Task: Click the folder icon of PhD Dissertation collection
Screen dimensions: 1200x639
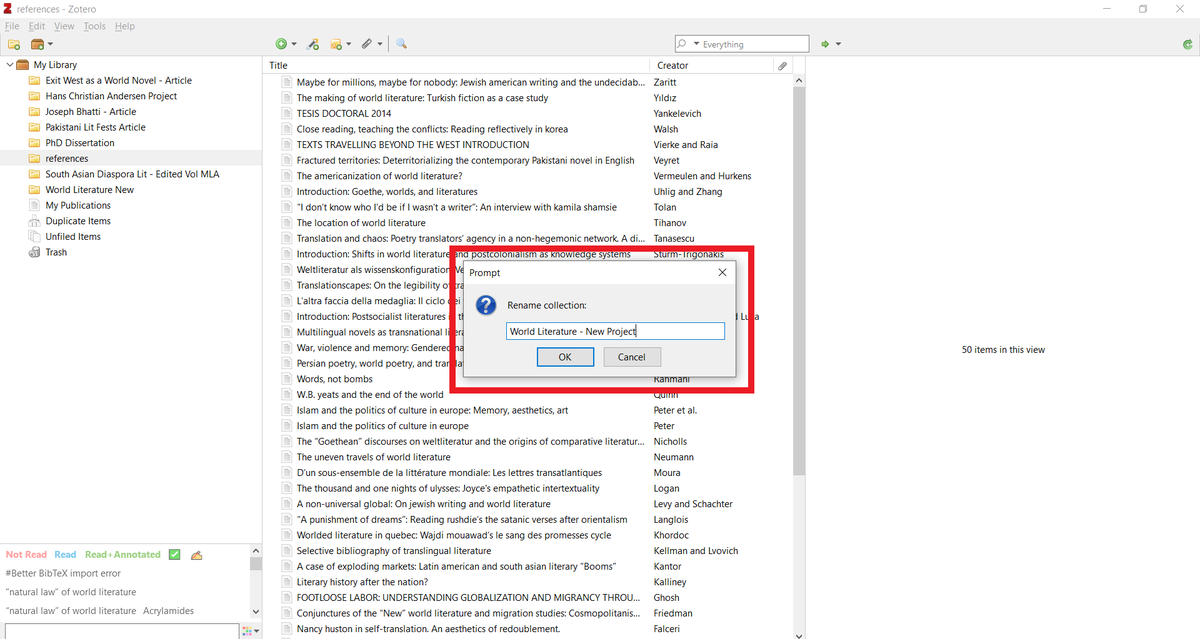Action: point(35,143)
